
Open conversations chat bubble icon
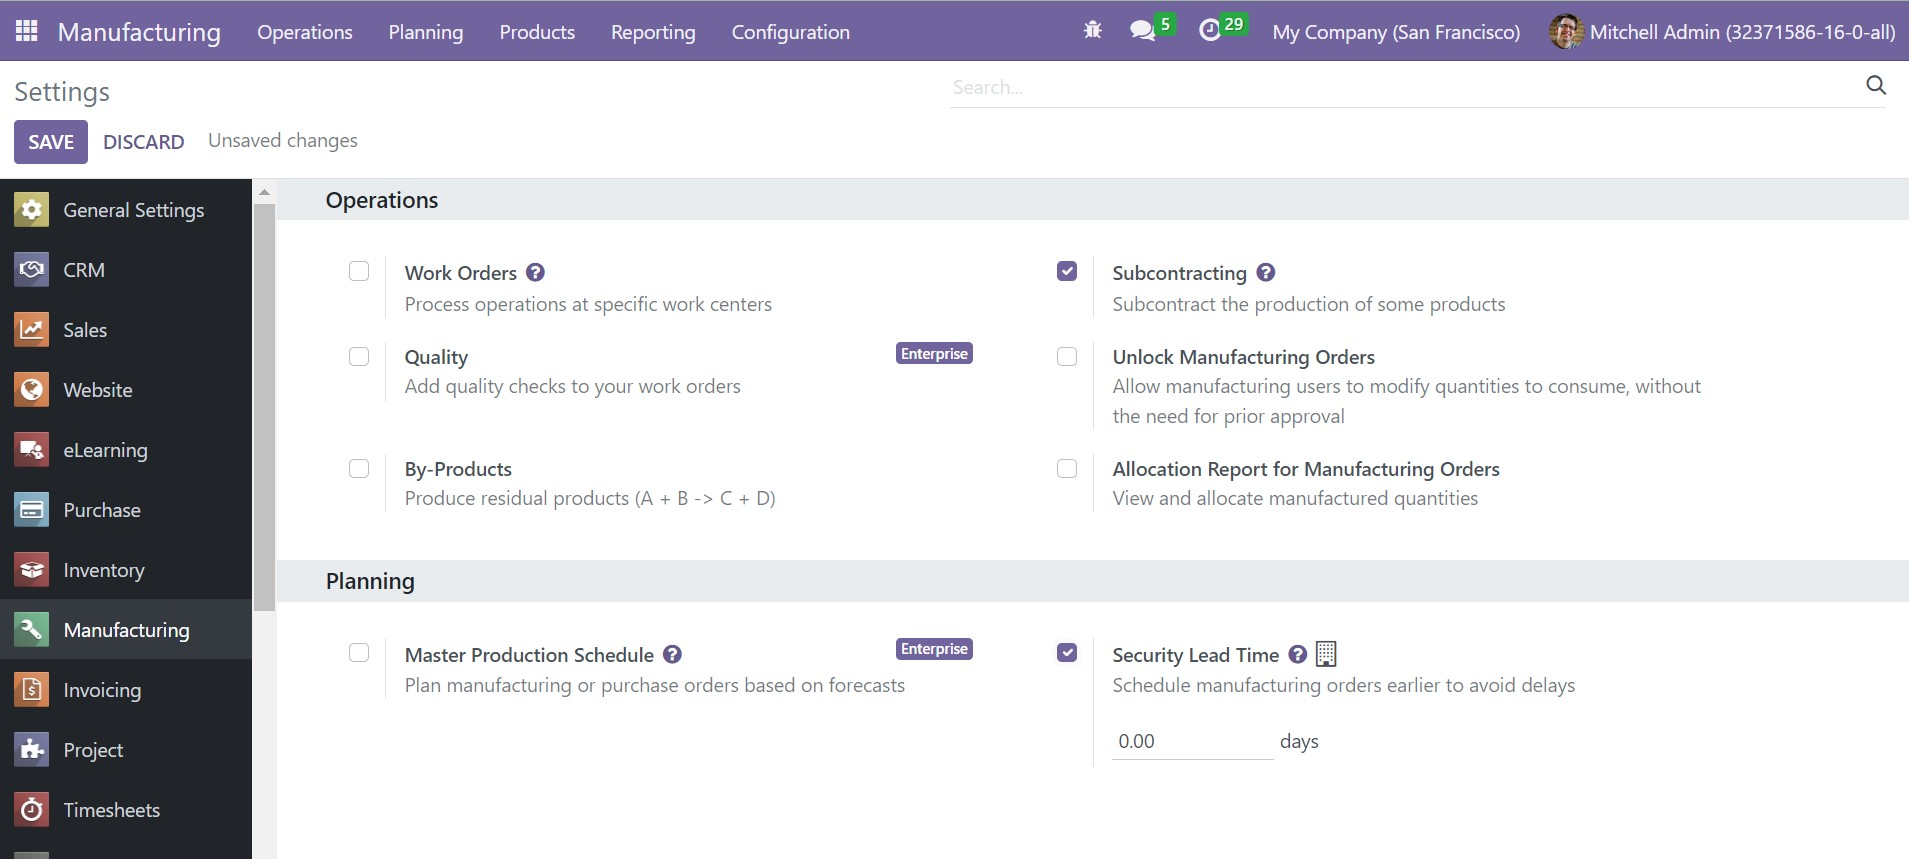[1142, 31]
